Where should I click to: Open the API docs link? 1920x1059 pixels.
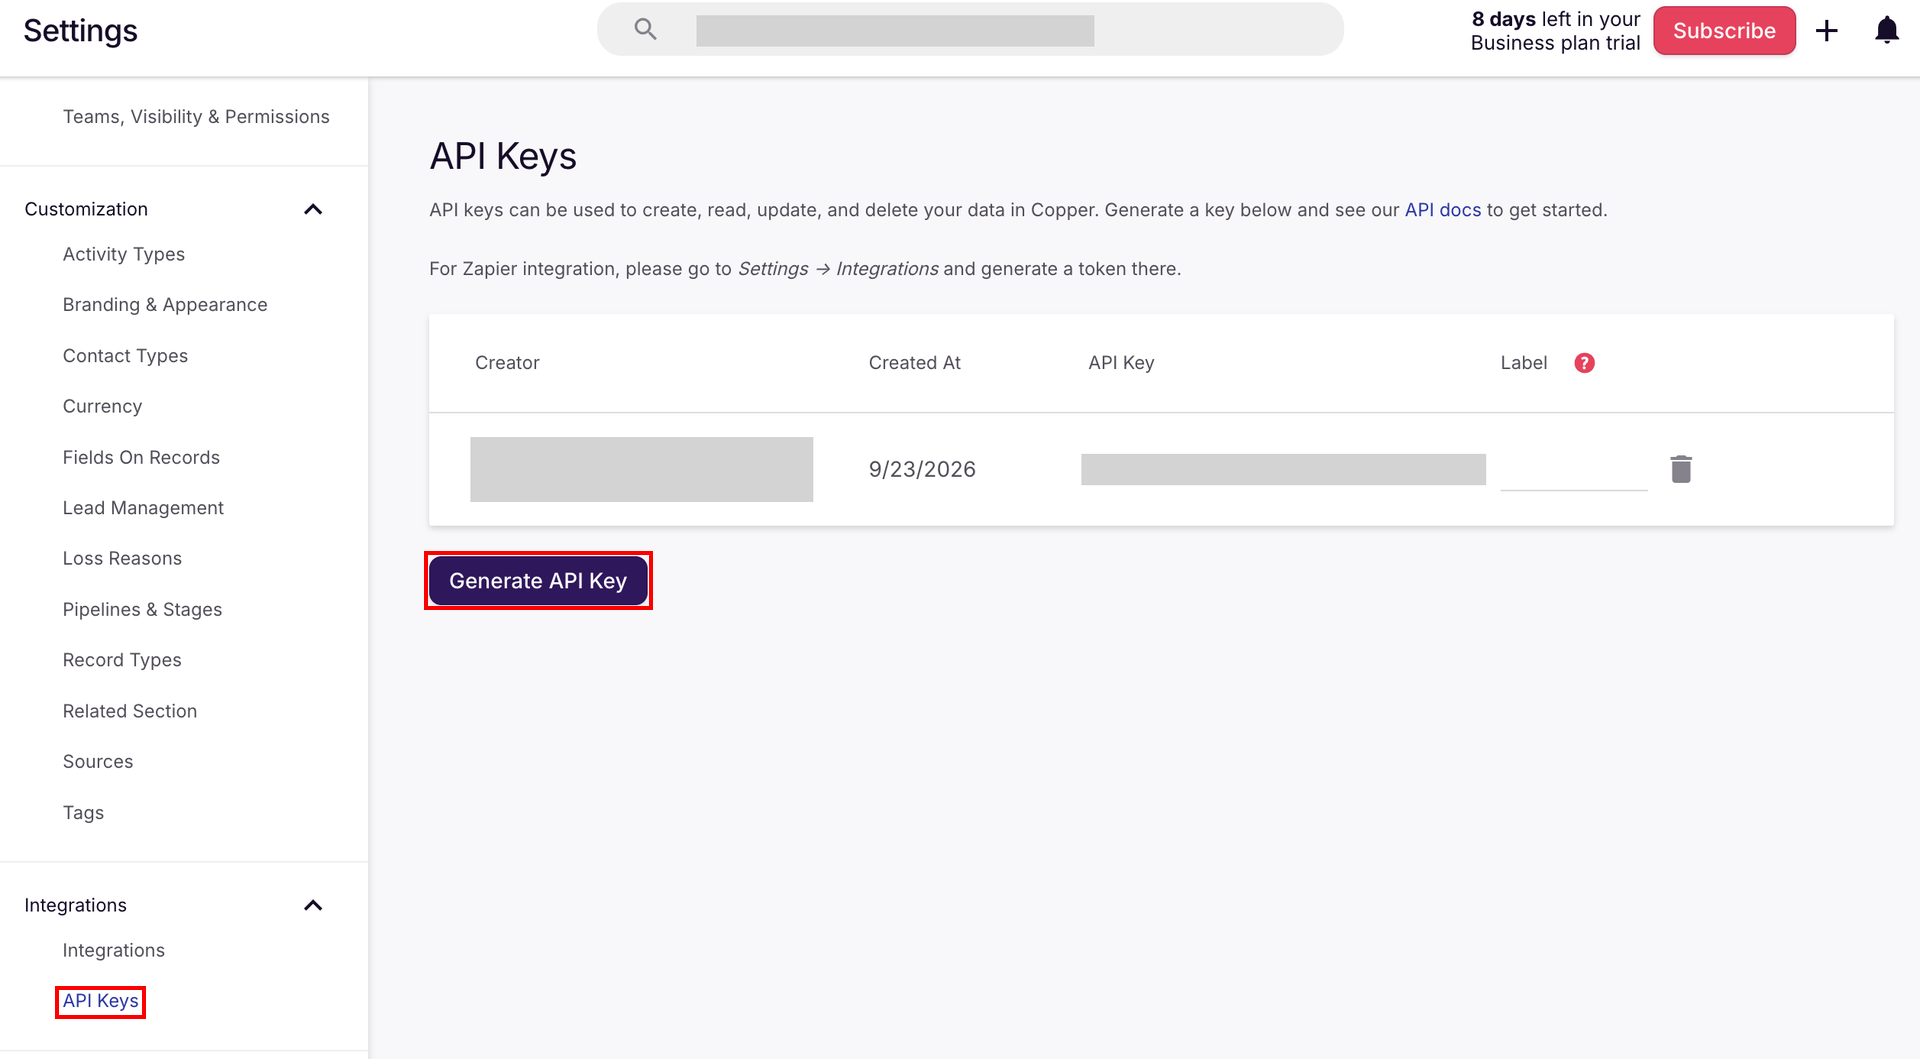(x=1442, y=210)
